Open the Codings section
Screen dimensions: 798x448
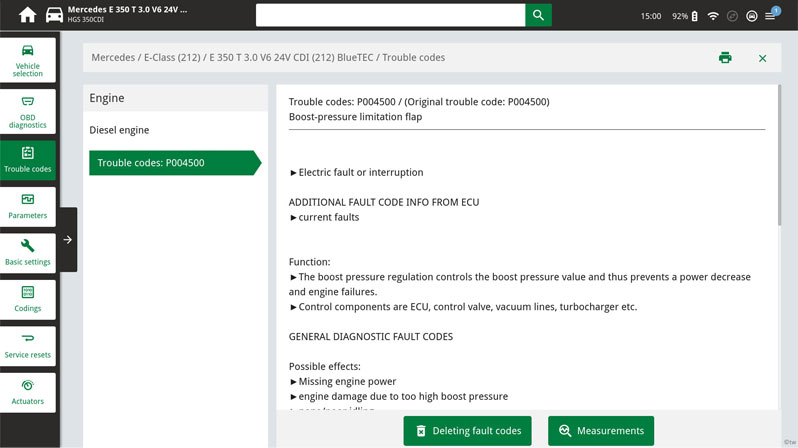28,299
